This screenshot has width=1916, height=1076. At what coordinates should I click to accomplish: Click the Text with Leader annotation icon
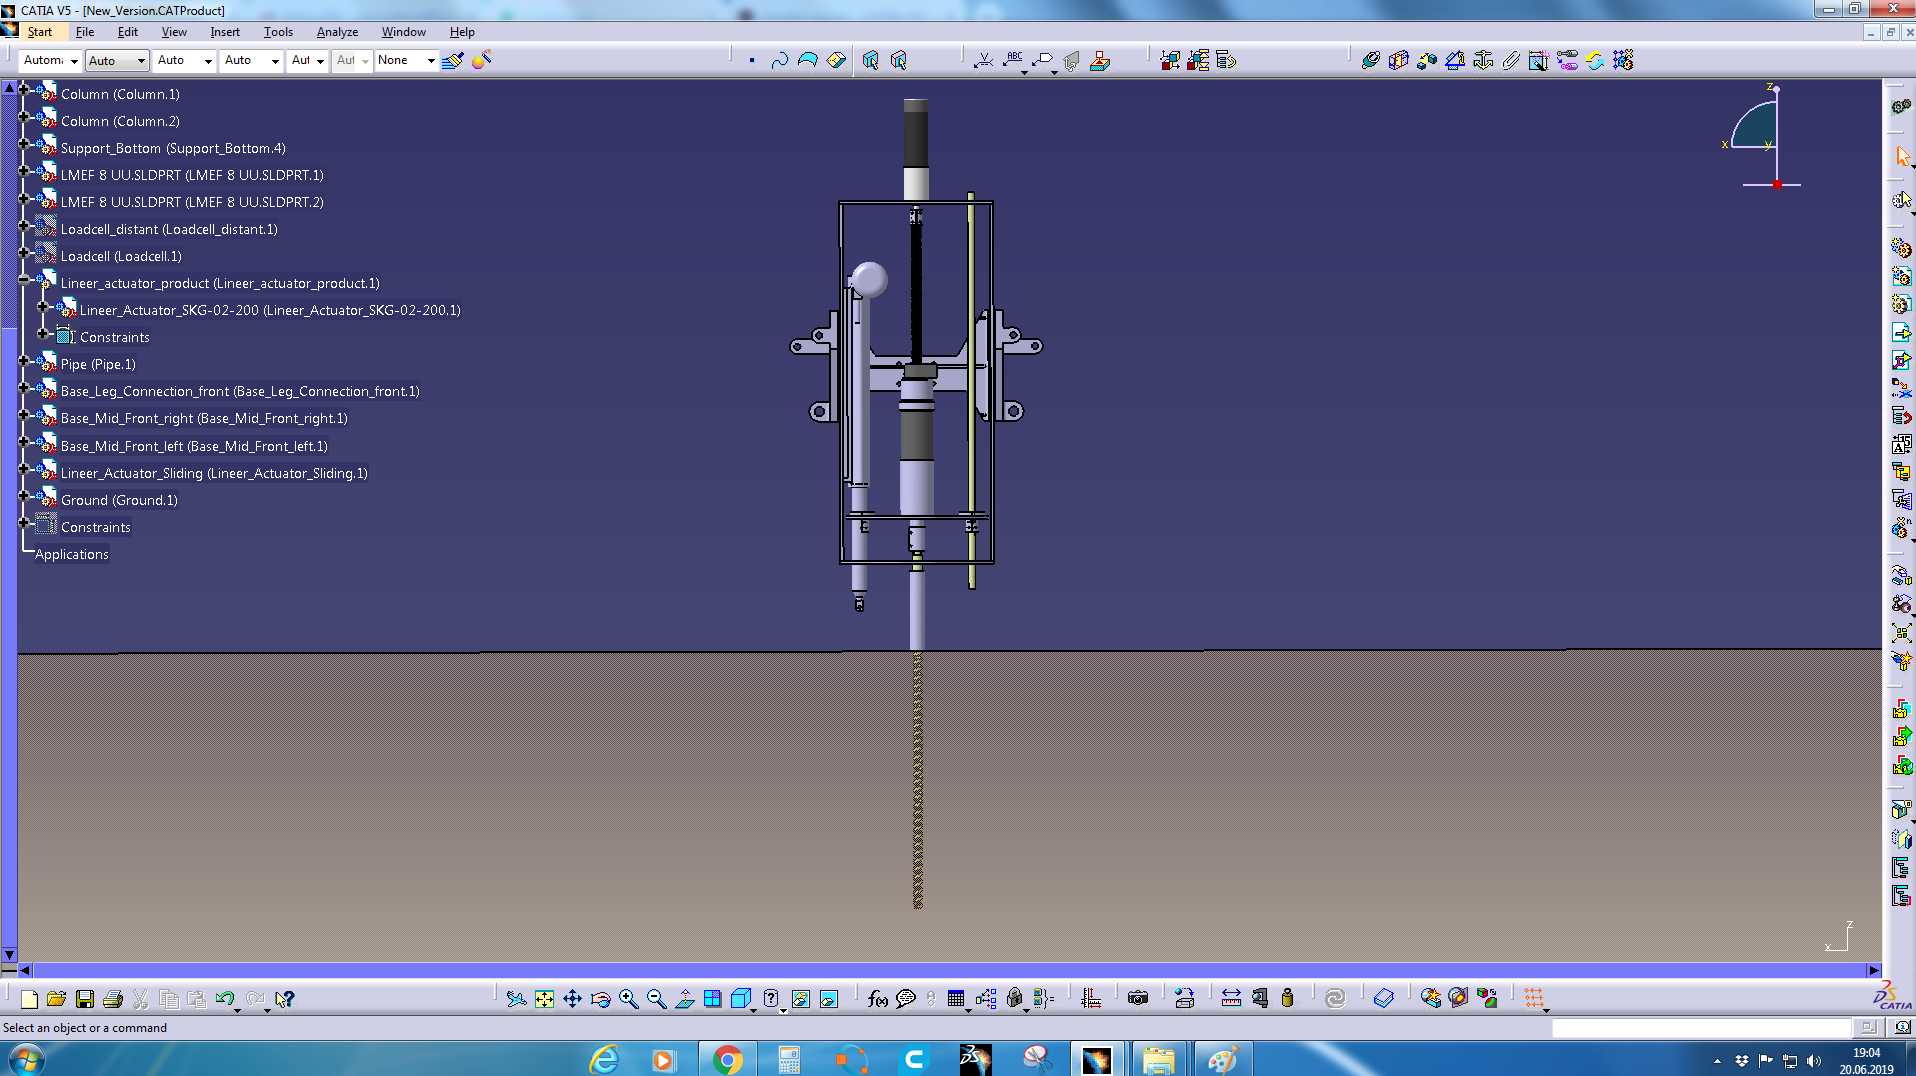1014,60
